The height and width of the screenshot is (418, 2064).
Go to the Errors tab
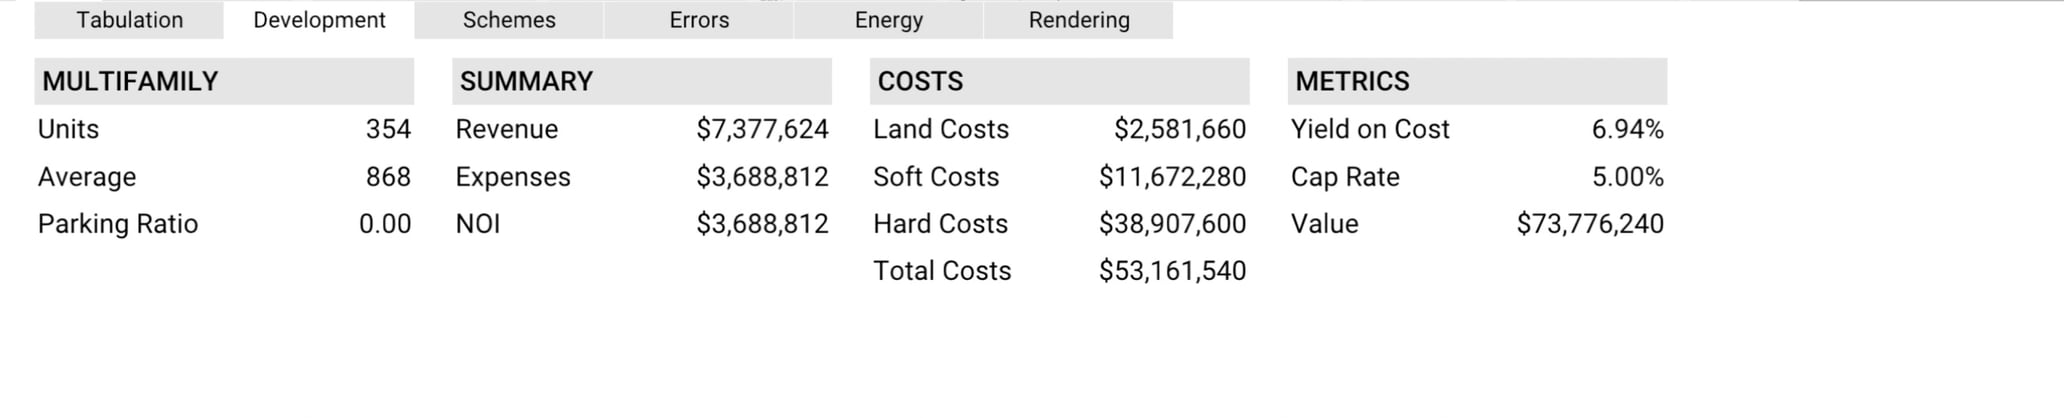[699, 20]
